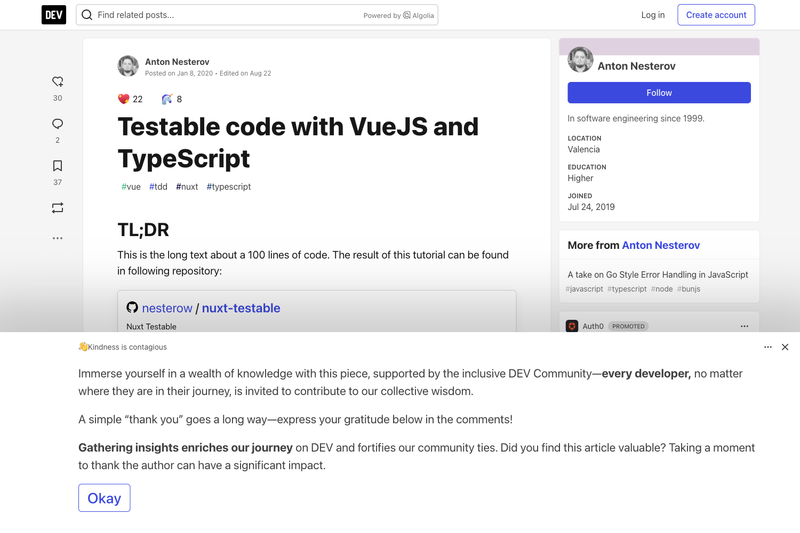Follow Anton Nesterov
800x533 pixels.
click(x=659, y=93)
